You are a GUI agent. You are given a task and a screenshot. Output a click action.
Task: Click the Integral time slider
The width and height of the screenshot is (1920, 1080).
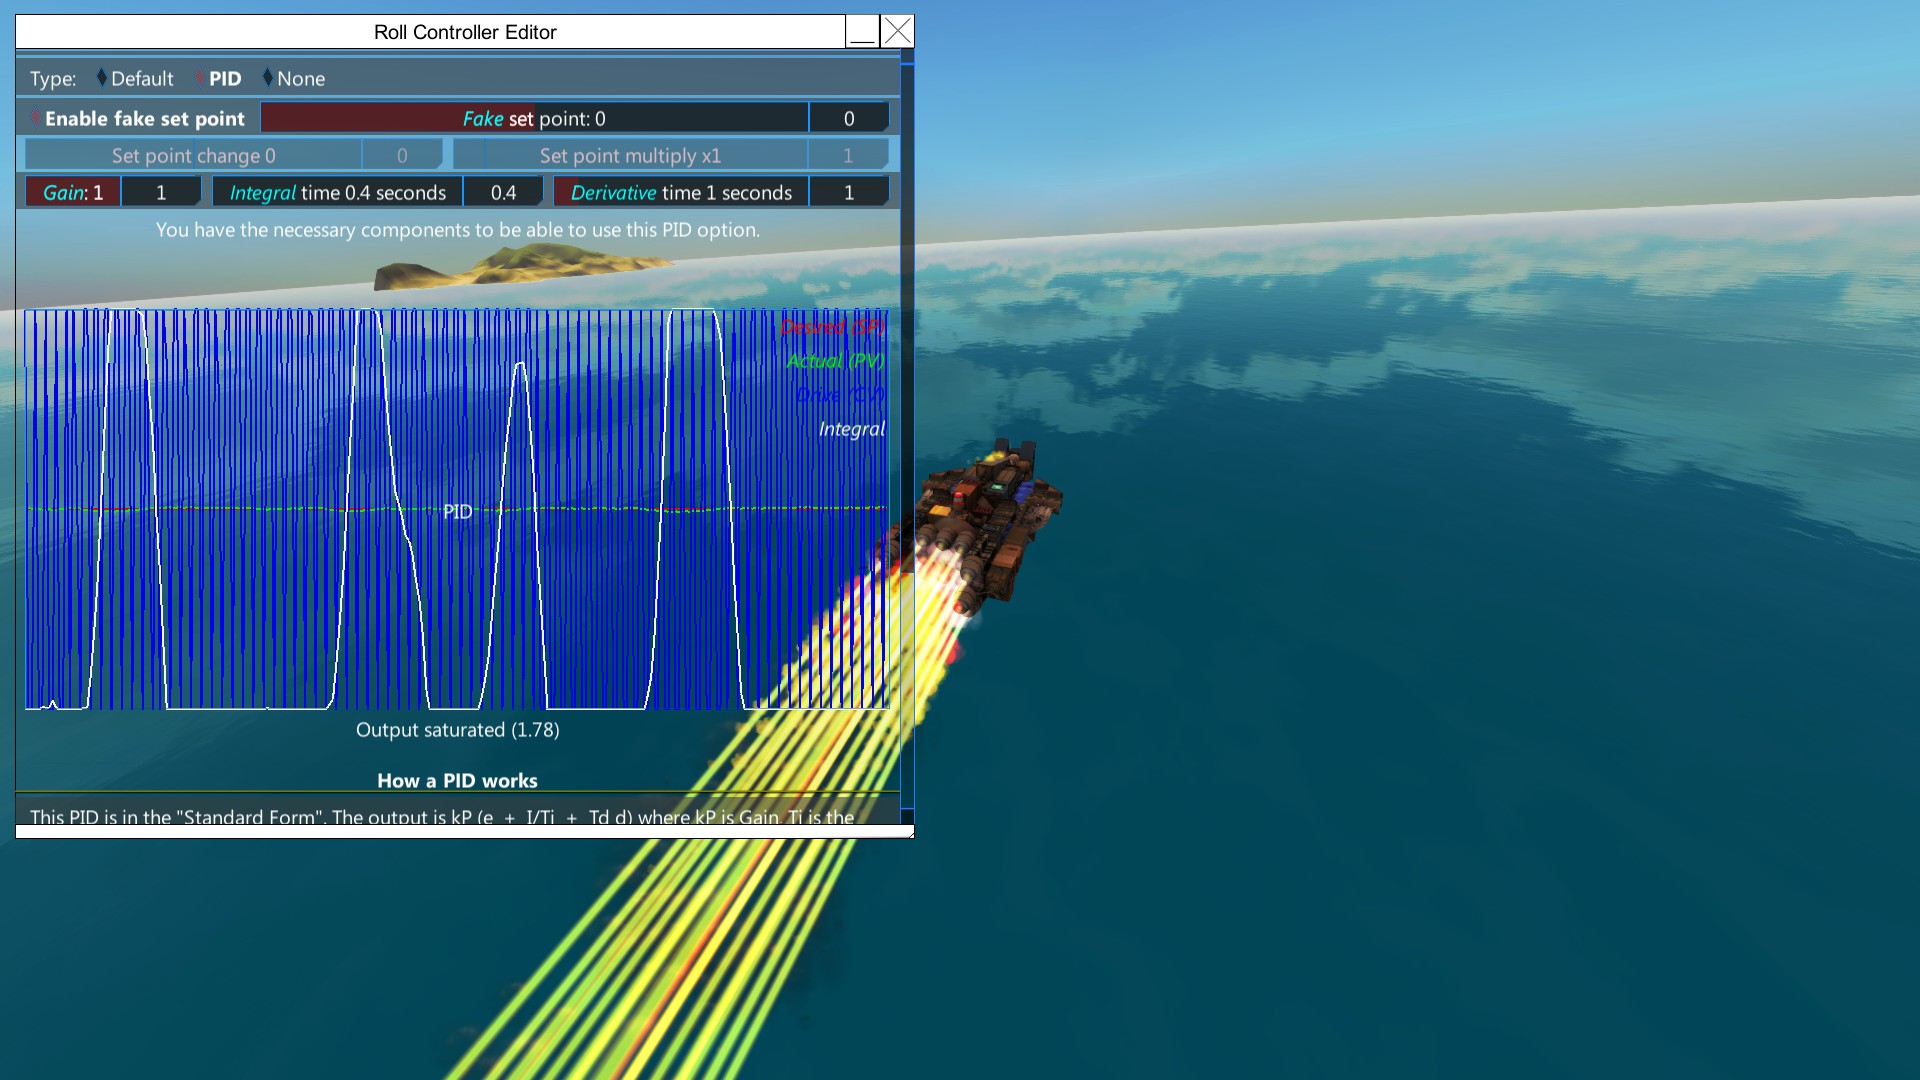click(337, 192)
